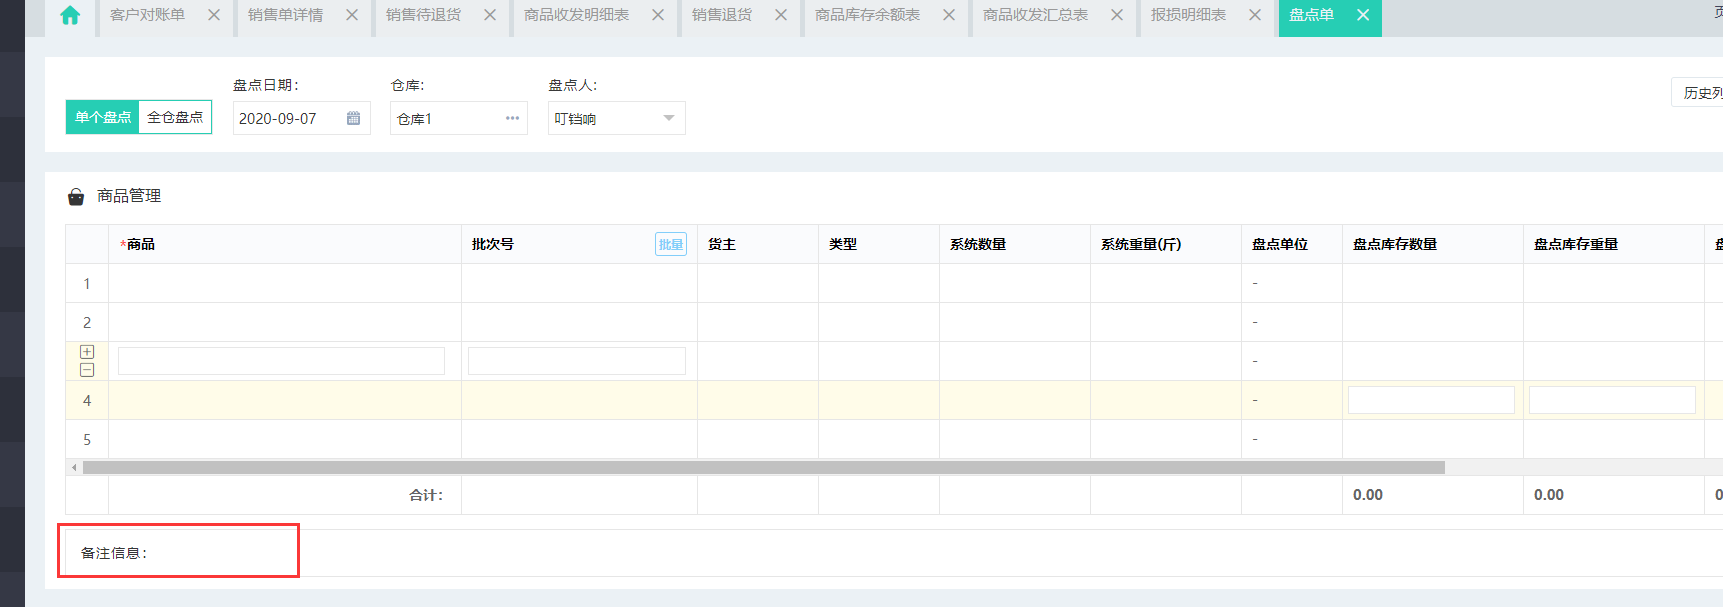
Task: Remove the row with the minus icon
Action: click(x=87, y=370)
